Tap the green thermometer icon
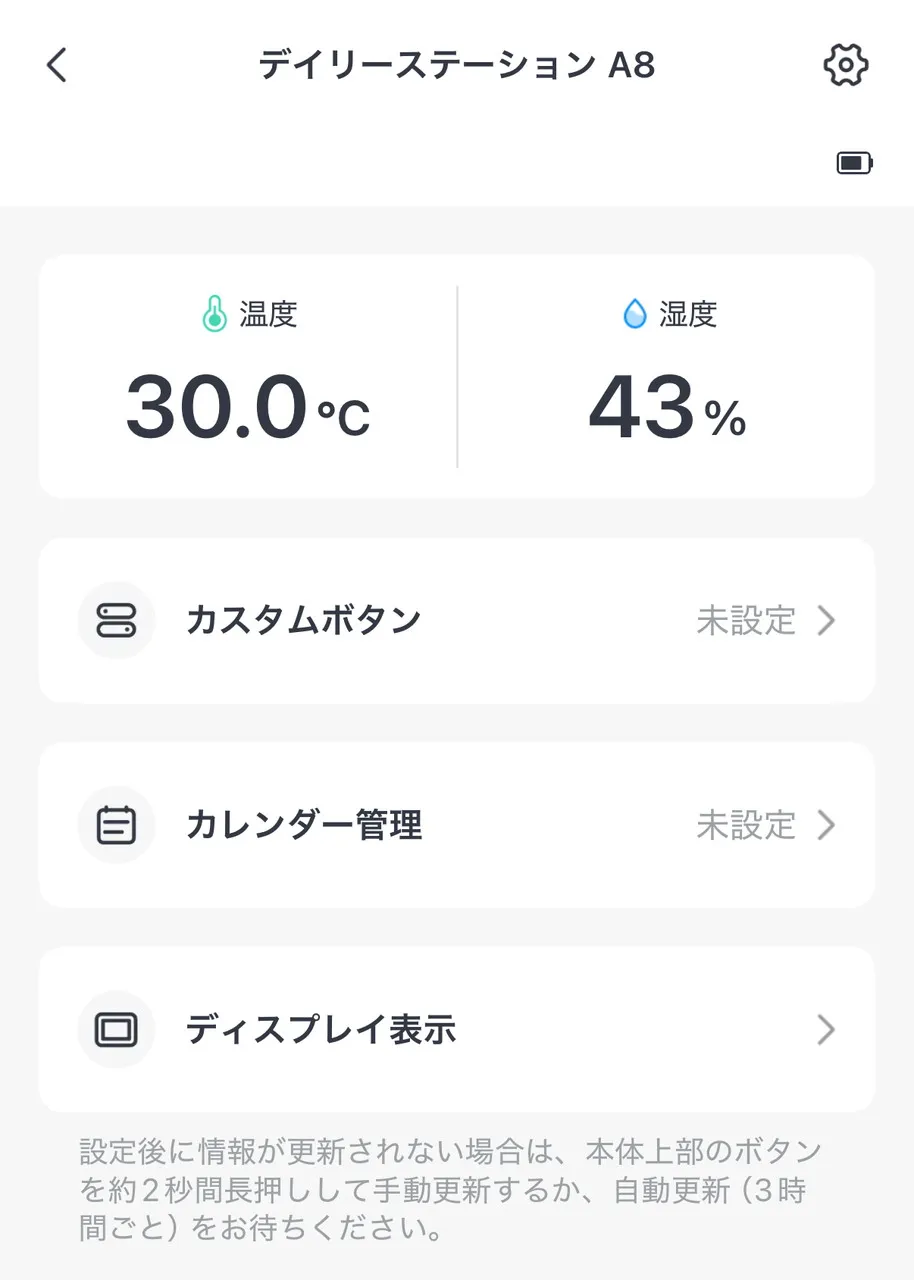 (214, 316)
